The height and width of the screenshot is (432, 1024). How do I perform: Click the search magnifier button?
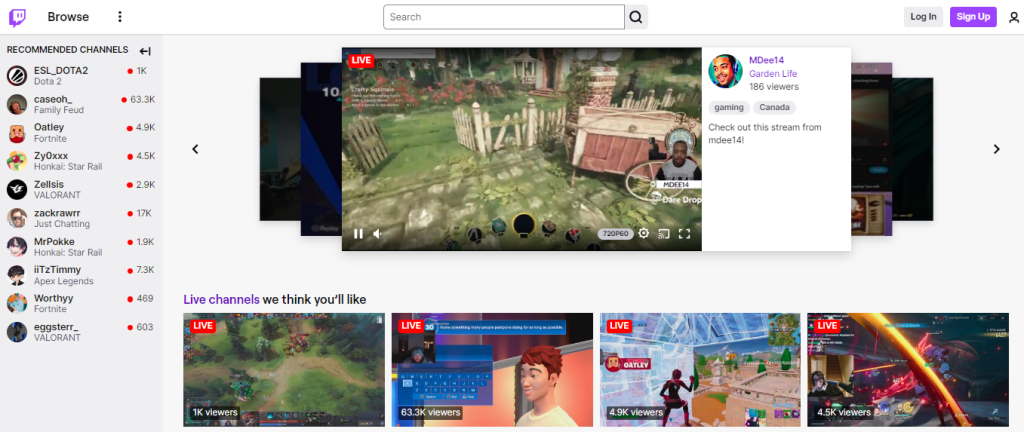point(636,17)
